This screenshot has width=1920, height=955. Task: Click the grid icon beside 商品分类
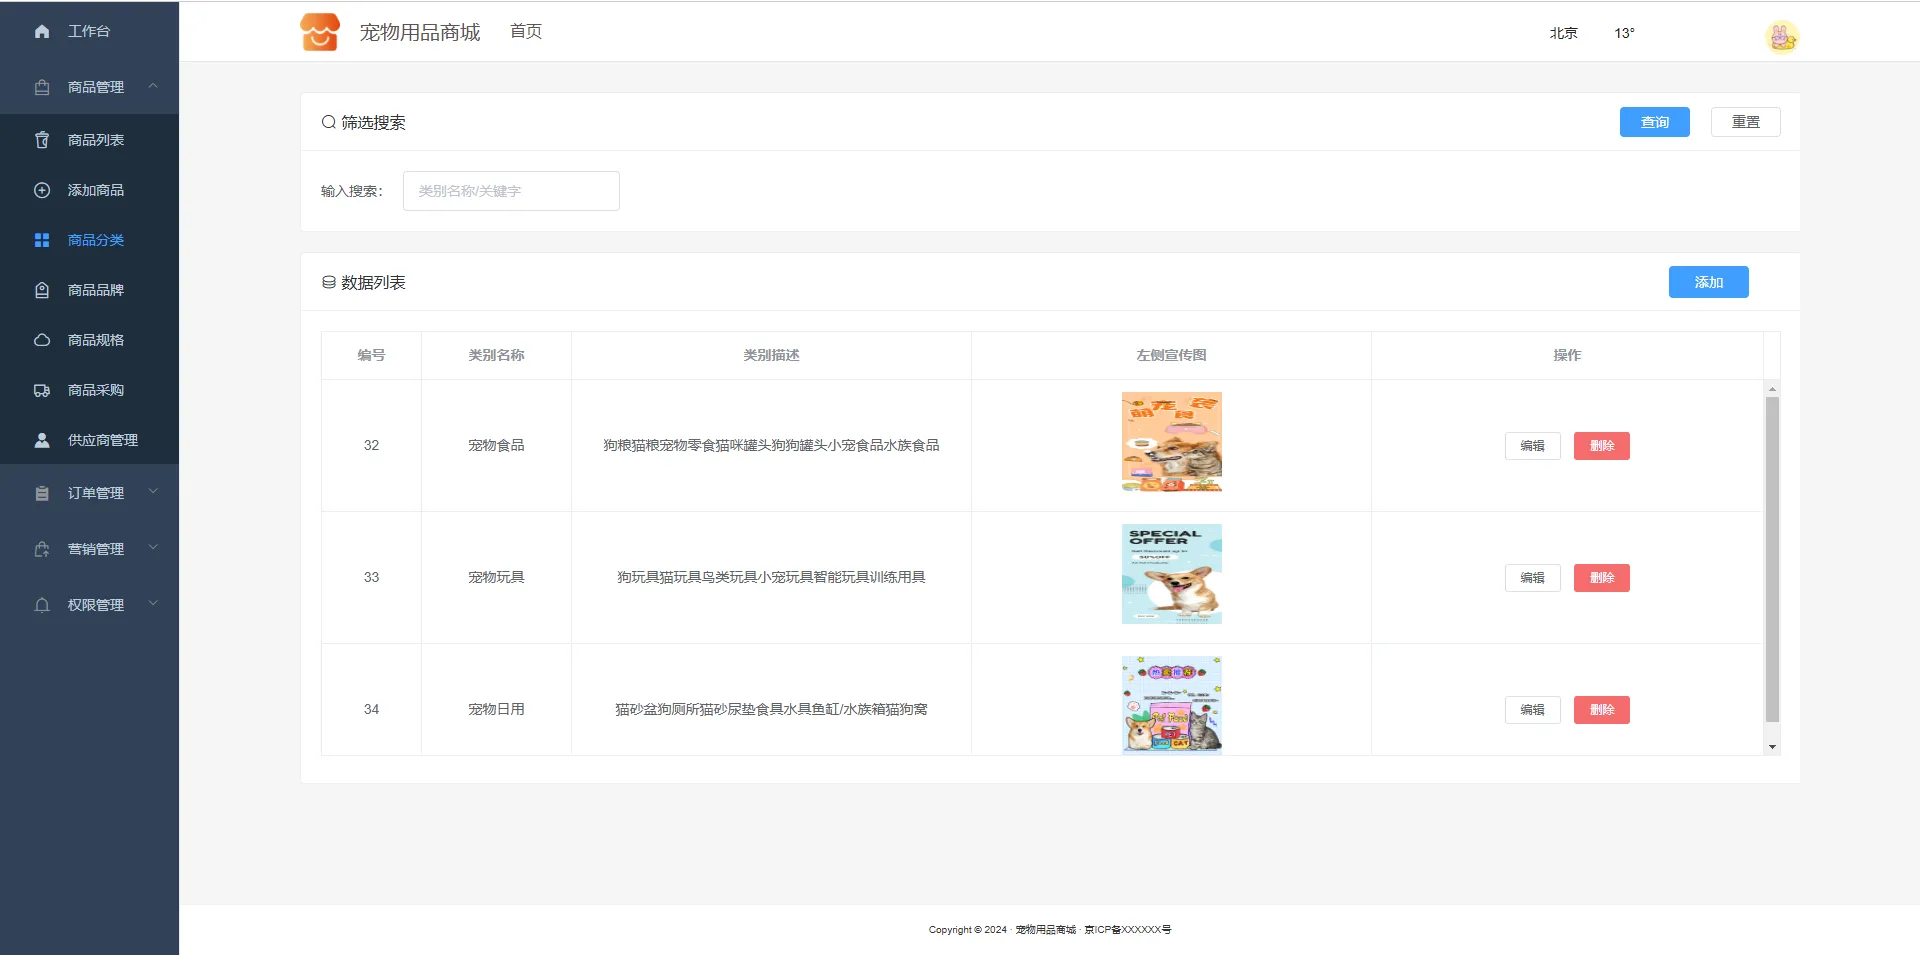(42, 240)
